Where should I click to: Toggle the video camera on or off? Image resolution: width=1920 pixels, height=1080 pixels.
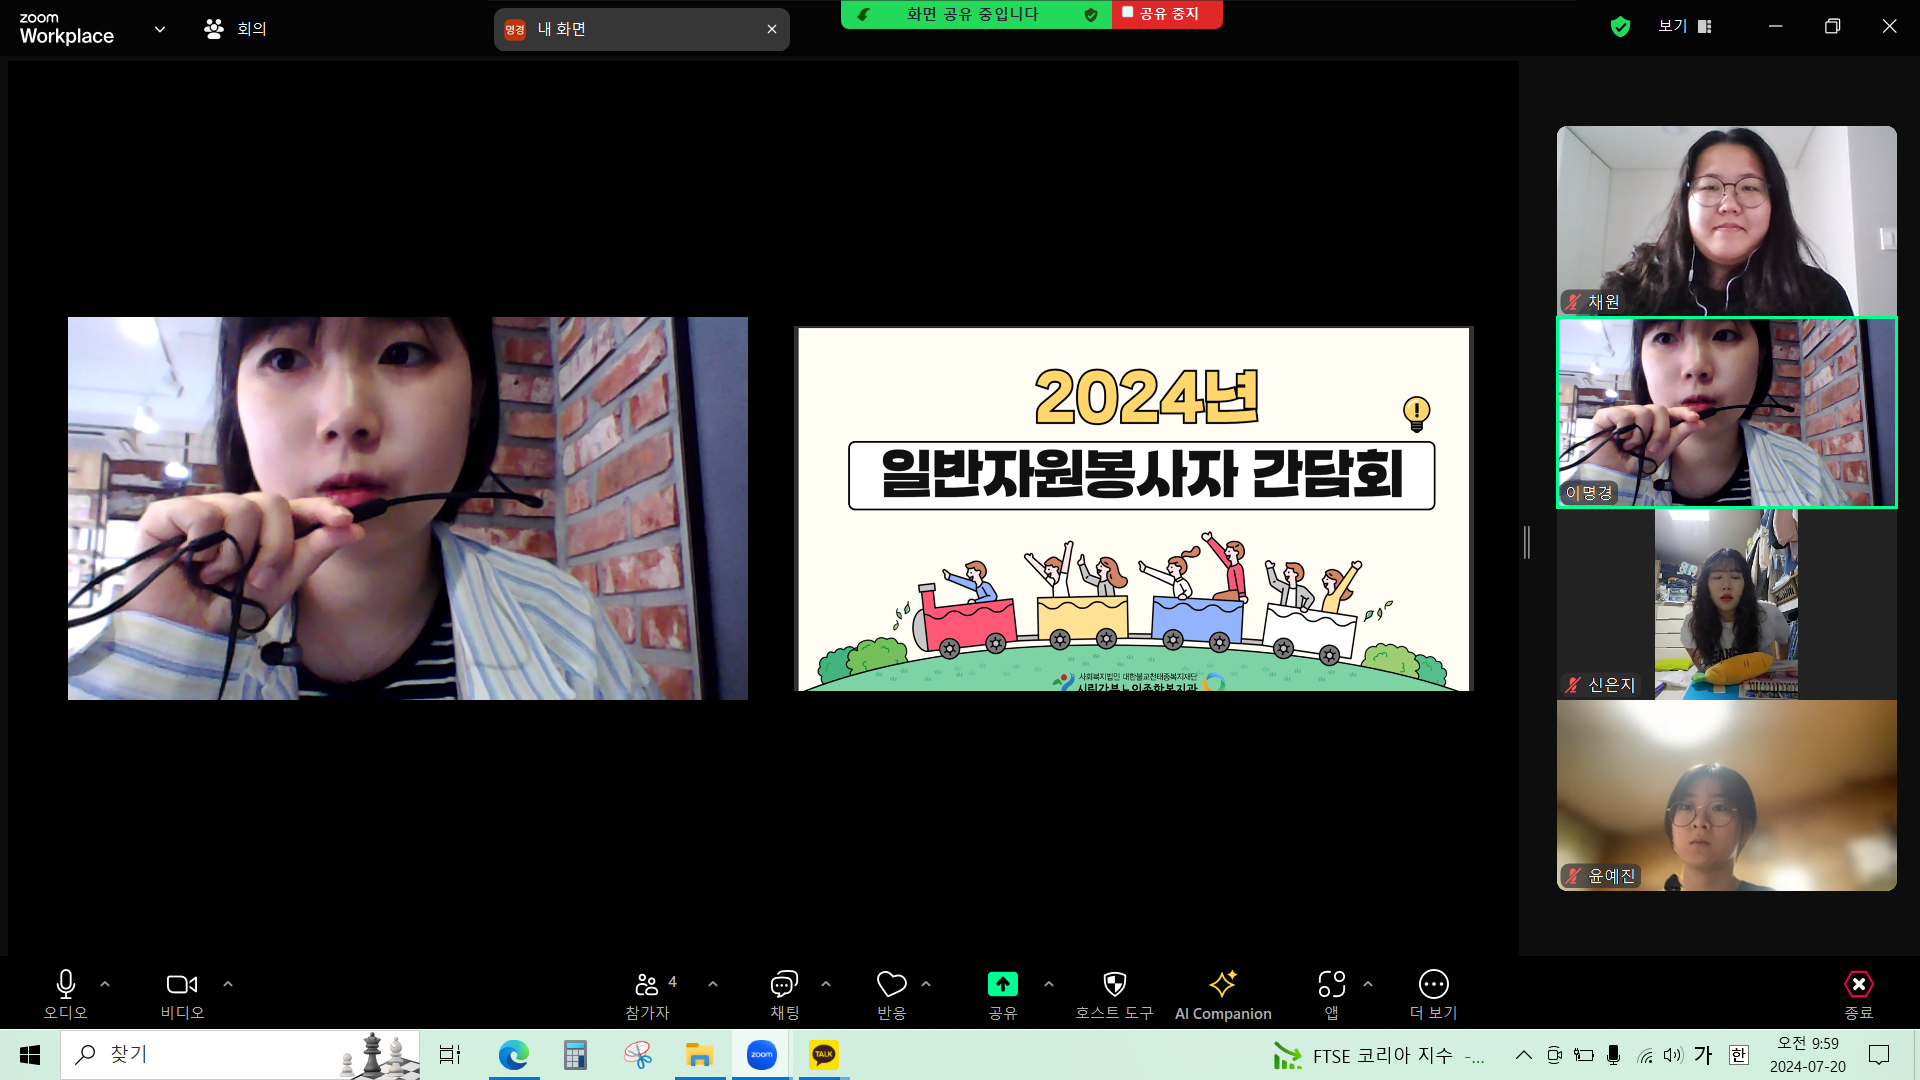(182, 984)
